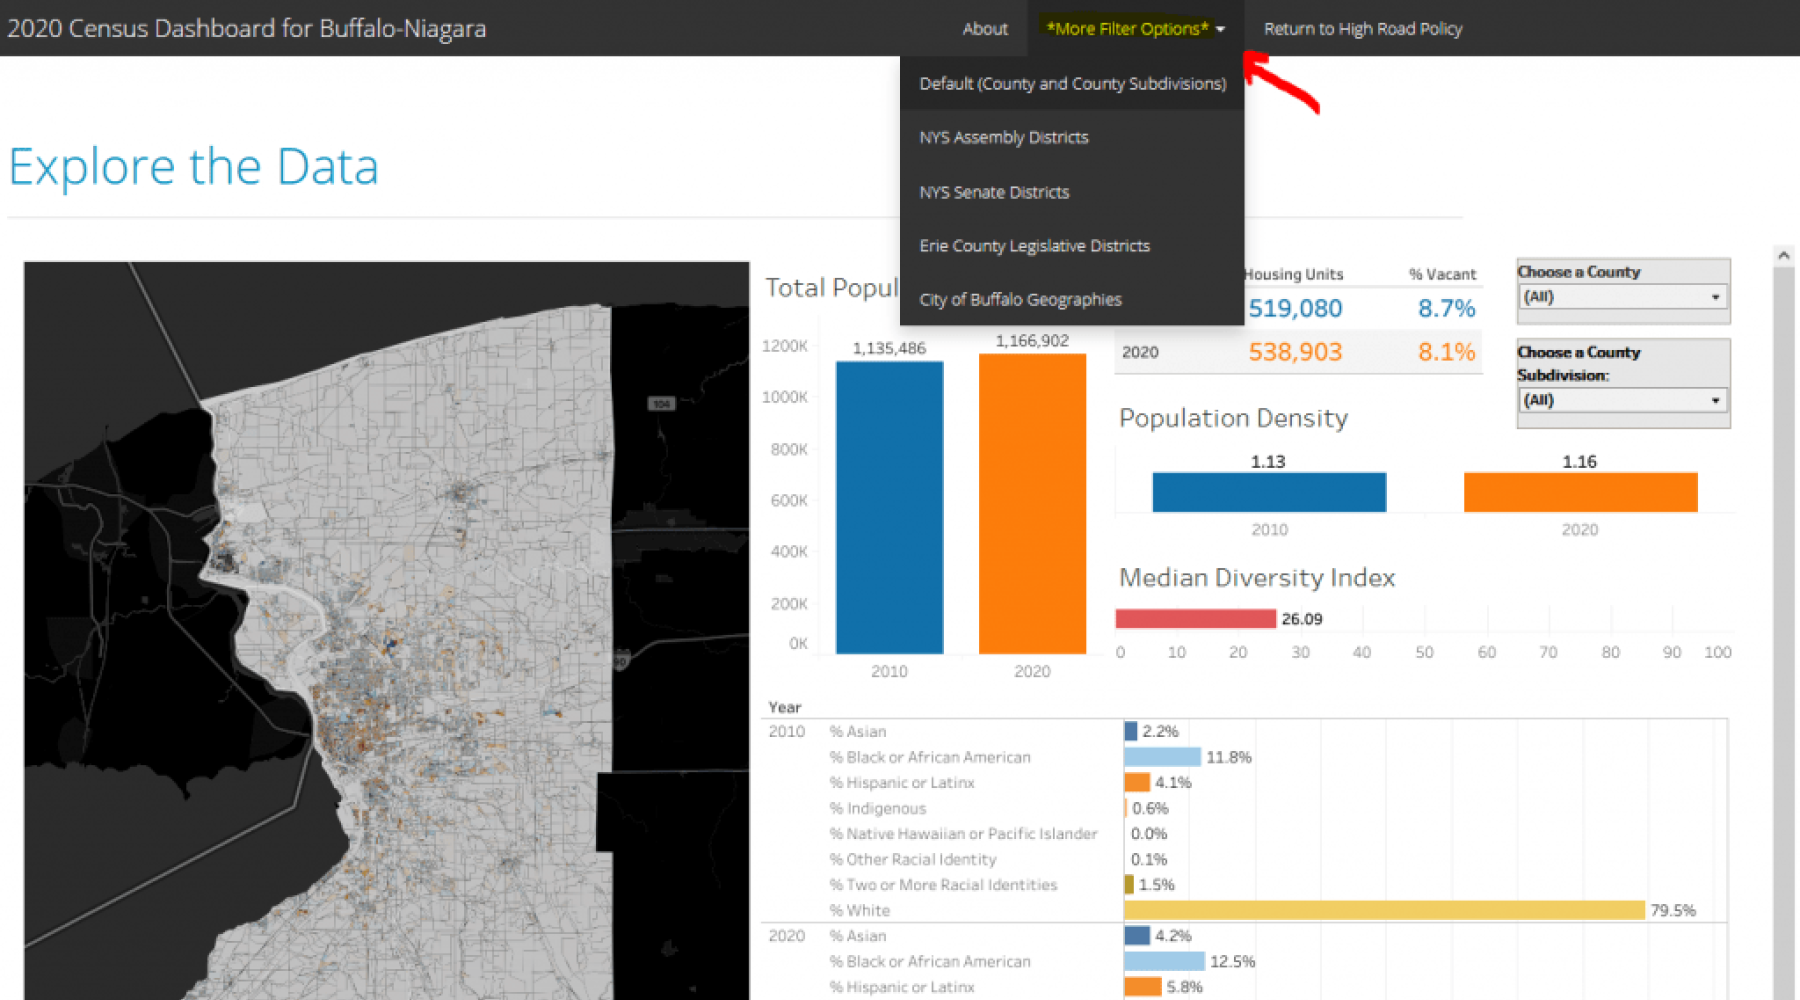Select Erie County Legislative Districts option
The image size is (1800, 1000).
tap(1034, 246)
